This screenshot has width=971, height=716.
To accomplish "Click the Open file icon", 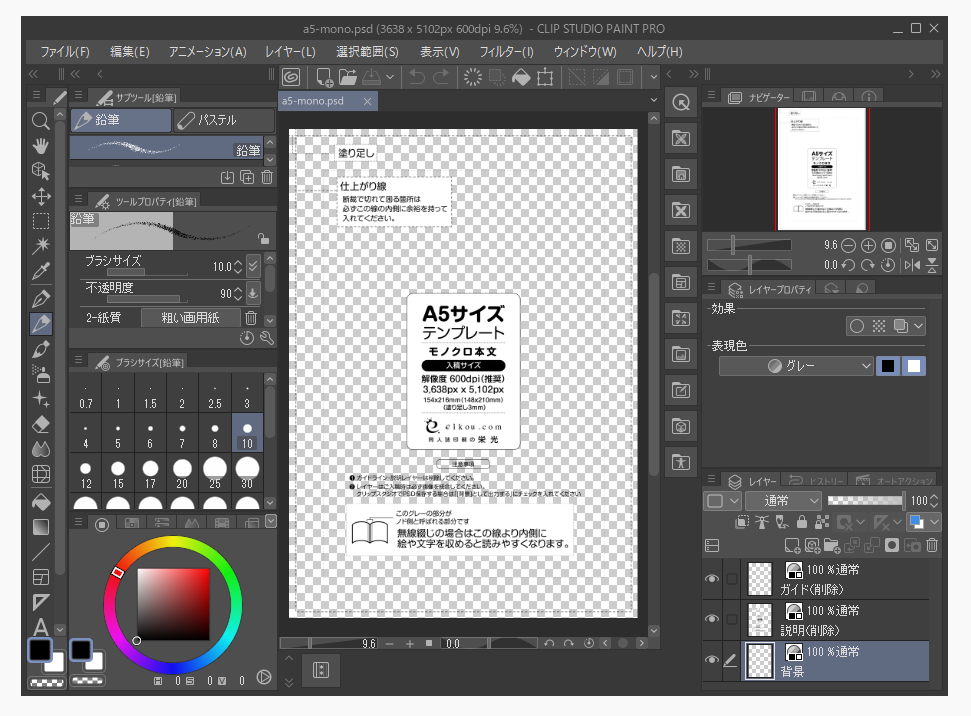I will pos(347,77).
